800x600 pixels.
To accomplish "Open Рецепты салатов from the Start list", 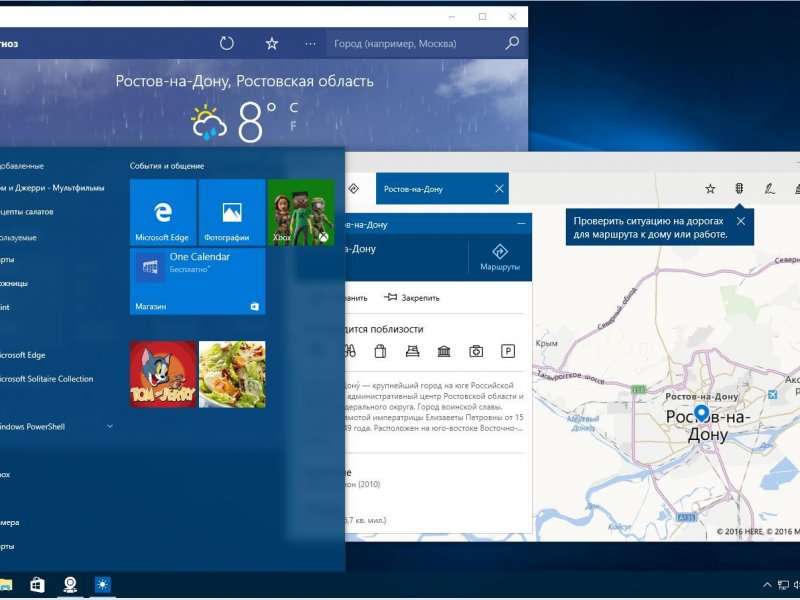I will [x=27, y=211].
